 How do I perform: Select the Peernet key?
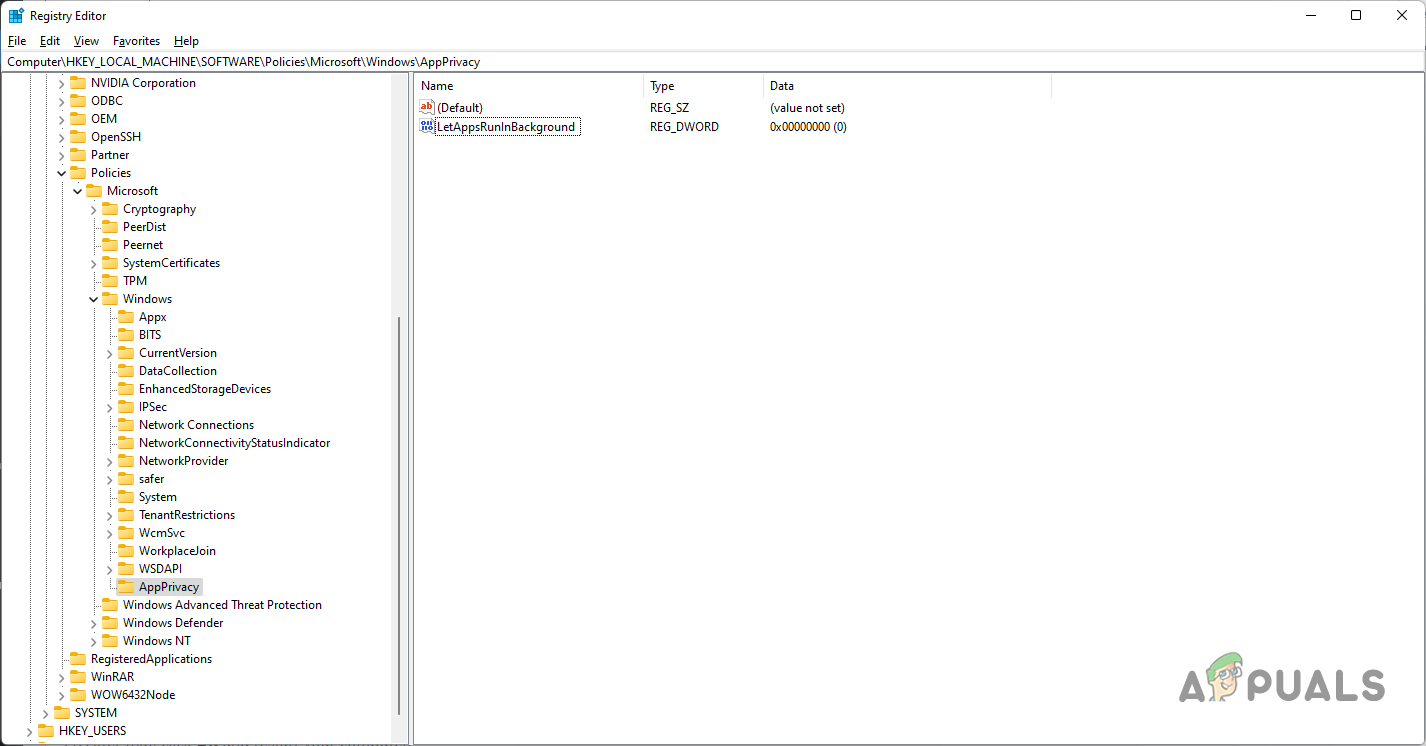click(143, 245)
